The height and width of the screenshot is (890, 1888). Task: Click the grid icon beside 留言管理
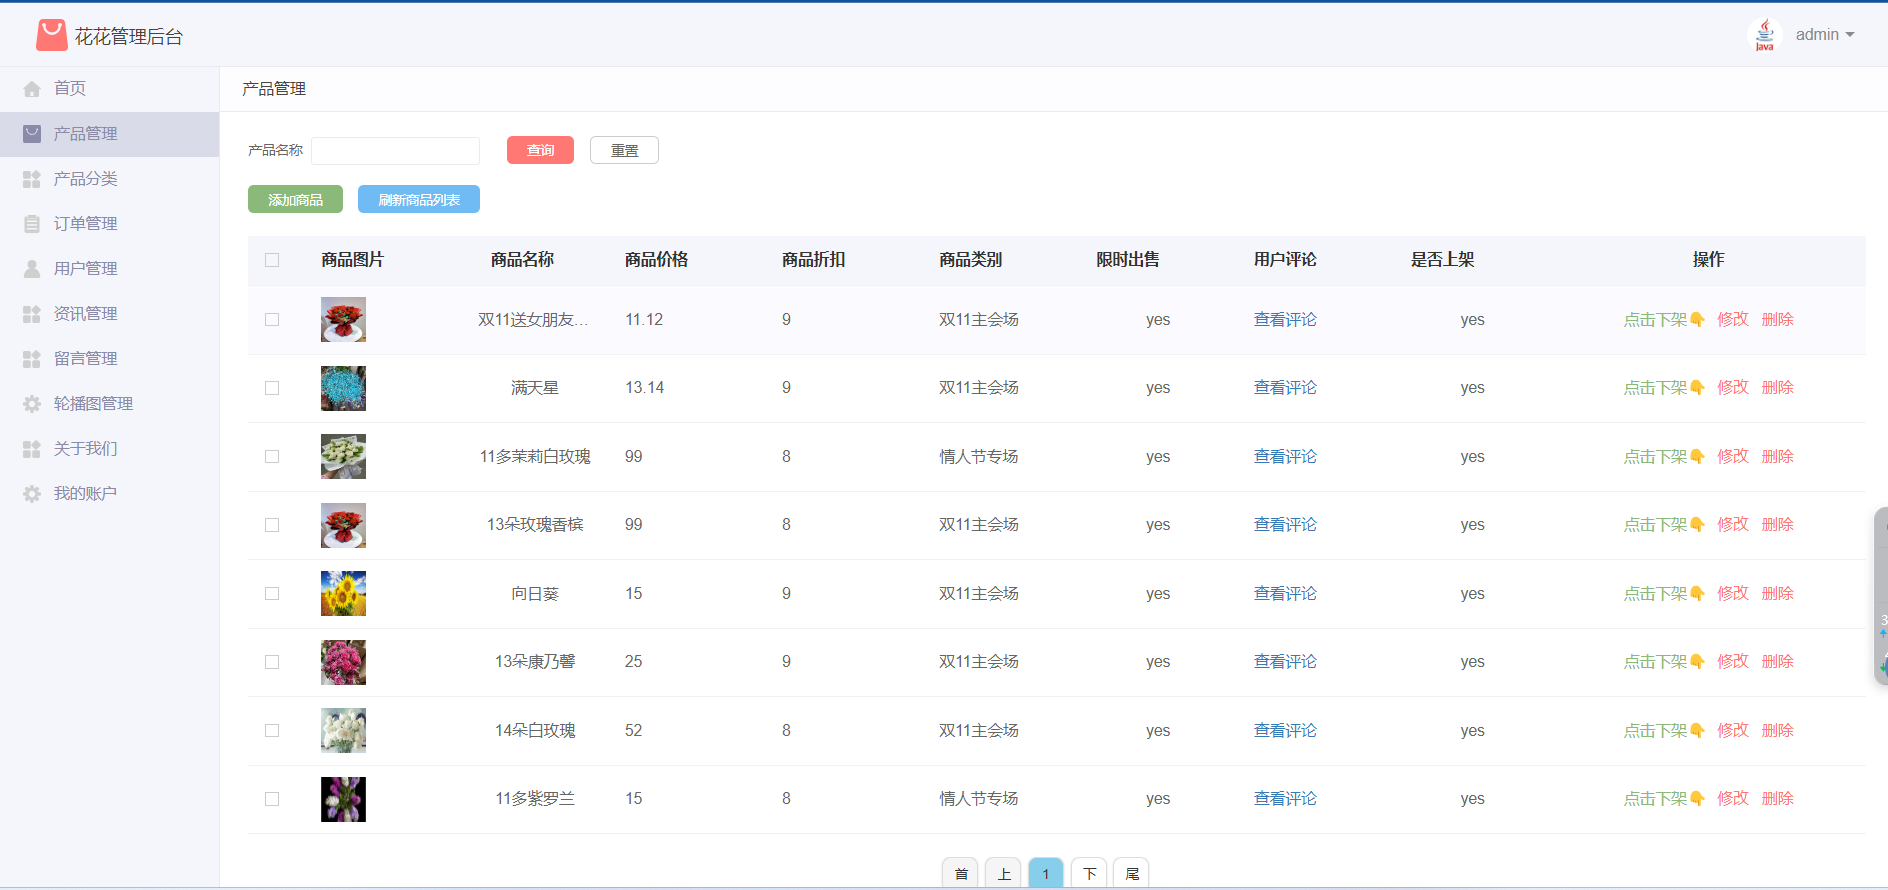pyautogui.click(x=32, y=359)
